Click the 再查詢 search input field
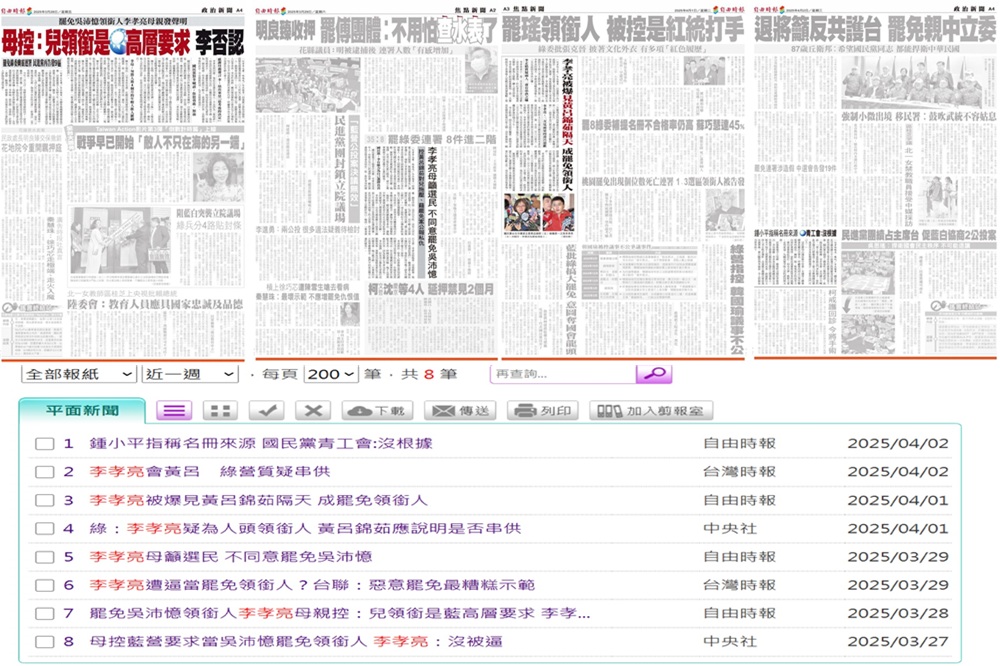The width and height of the screenshot is (1000, 666). click(x=562, y=374)
